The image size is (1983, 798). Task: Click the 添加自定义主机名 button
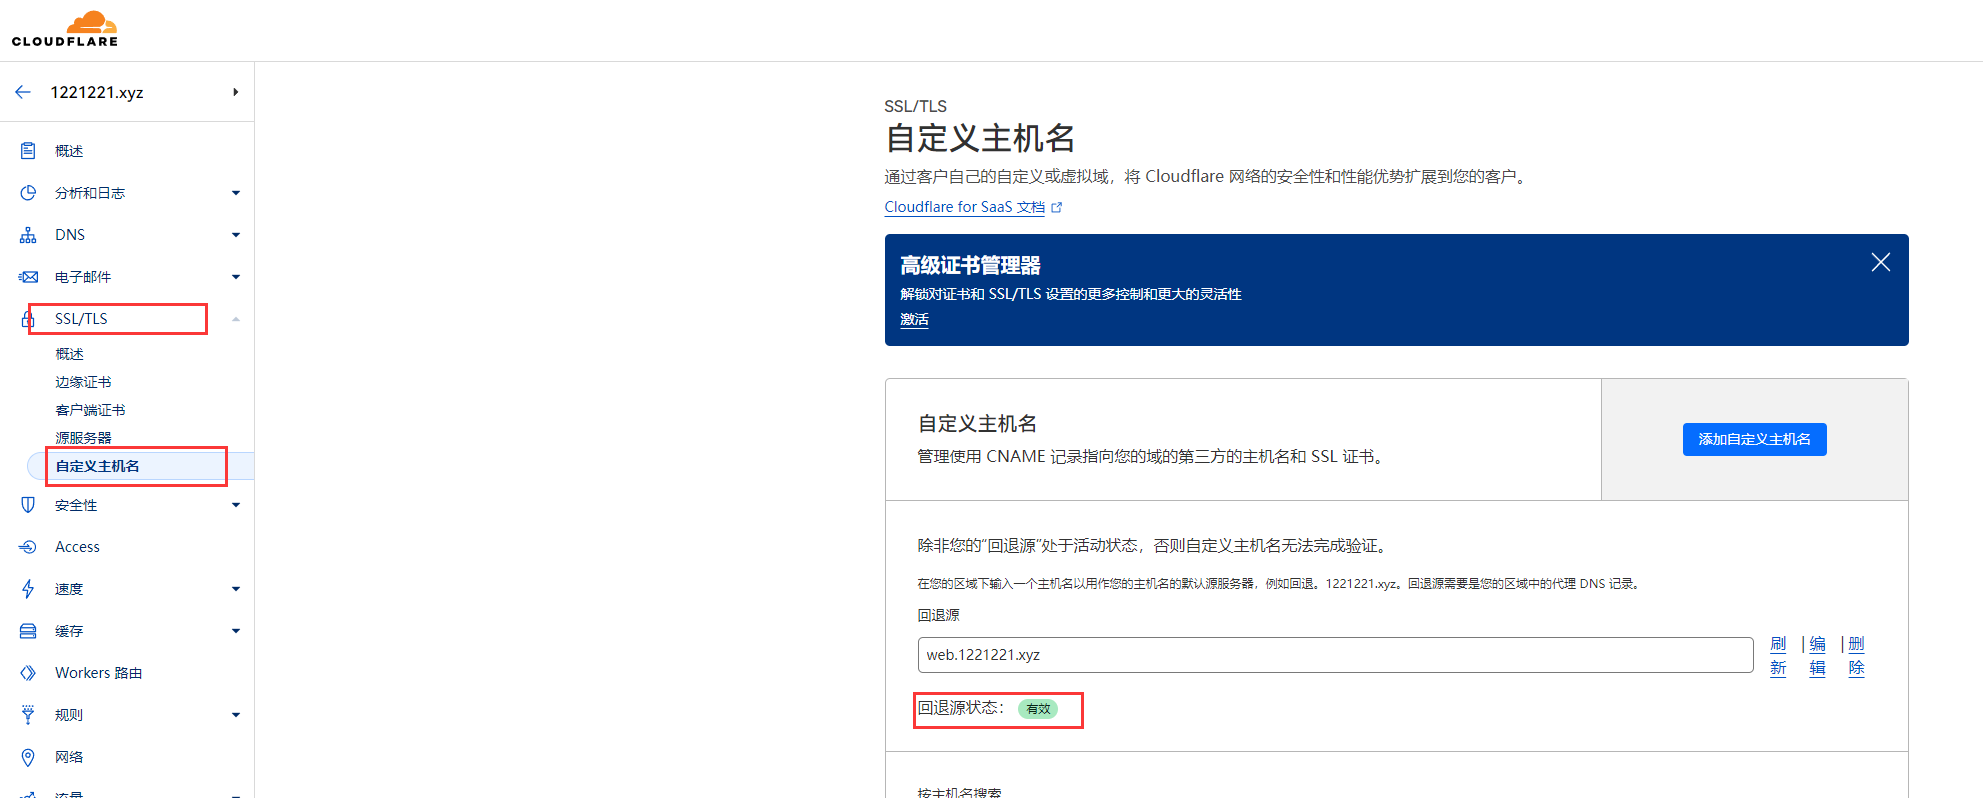pos(1754,439)
